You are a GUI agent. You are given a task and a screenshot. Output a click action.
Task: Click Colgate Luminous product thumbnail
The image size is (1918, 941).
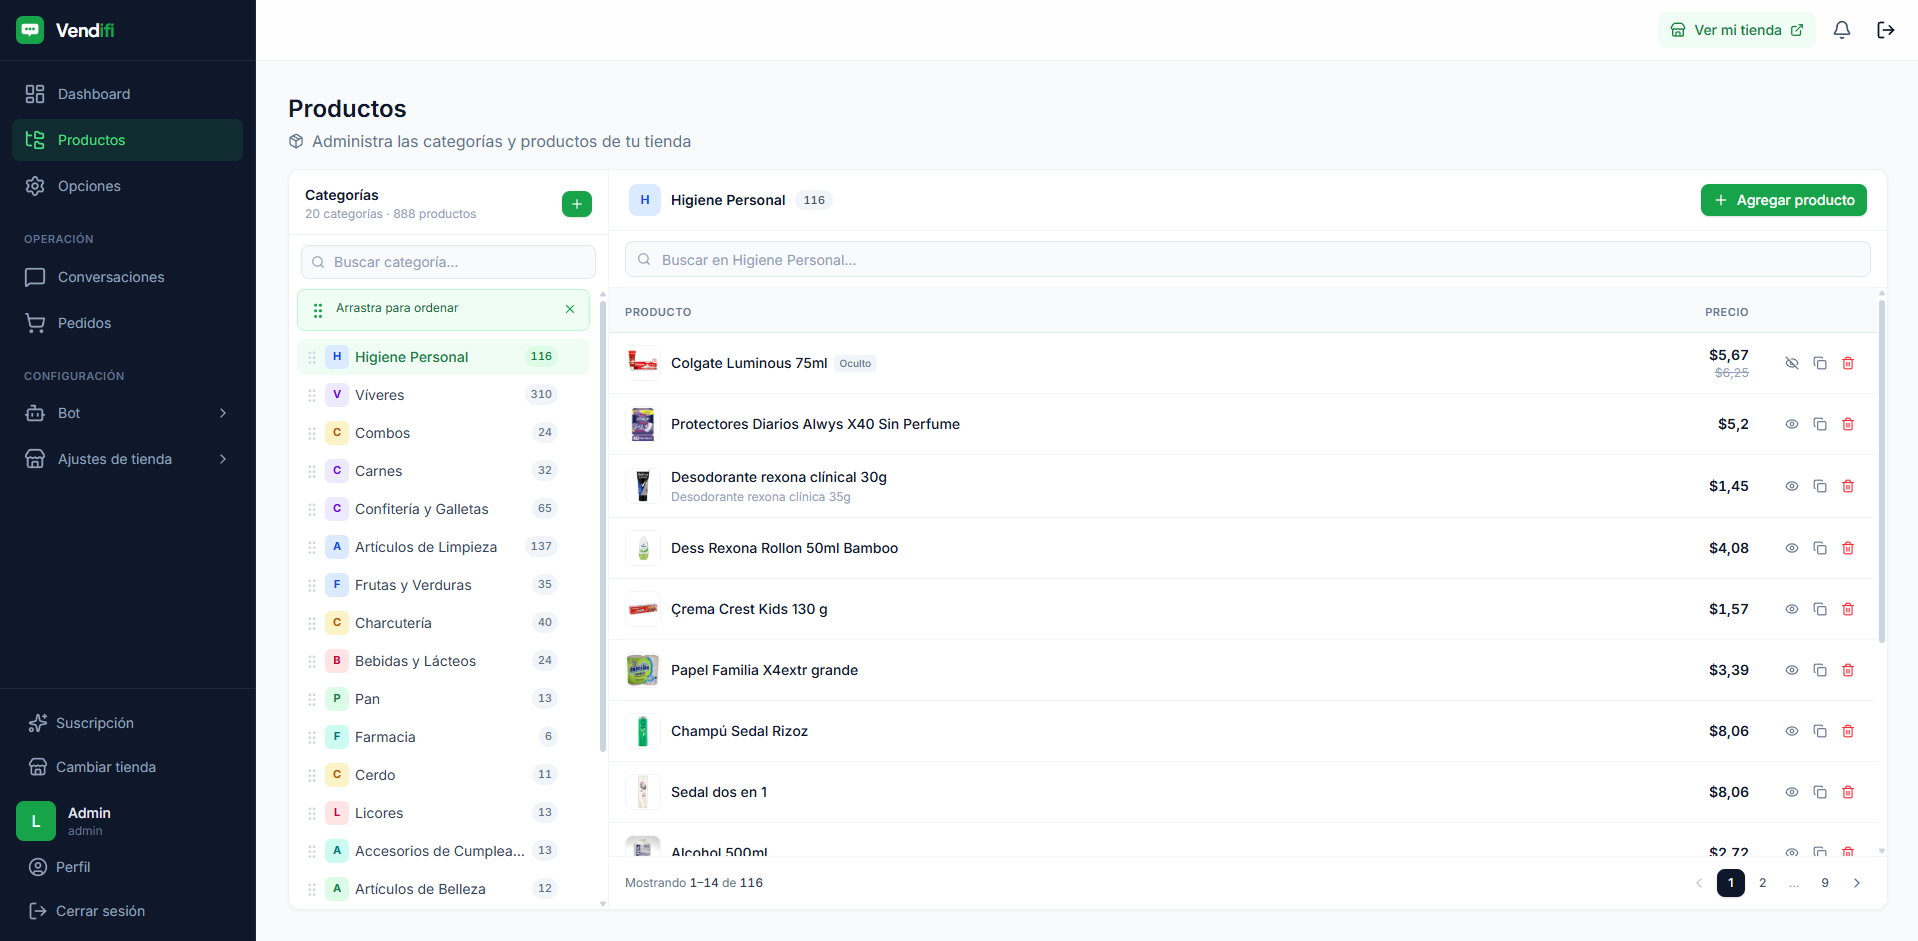643,363
